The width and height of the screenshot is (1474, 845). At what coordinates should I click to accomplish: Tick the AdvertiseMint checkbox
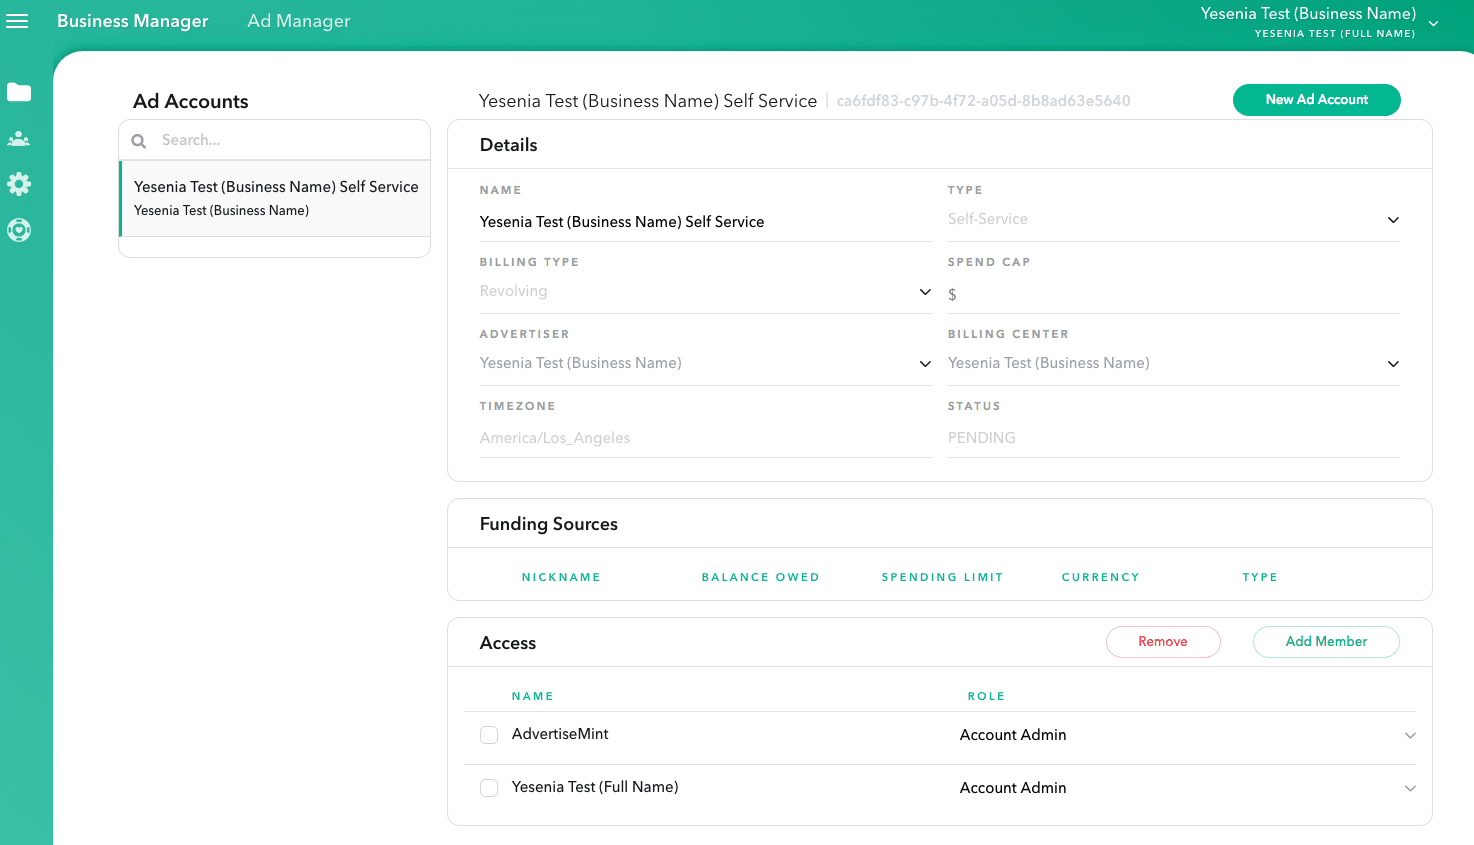(x=489, y=735)
